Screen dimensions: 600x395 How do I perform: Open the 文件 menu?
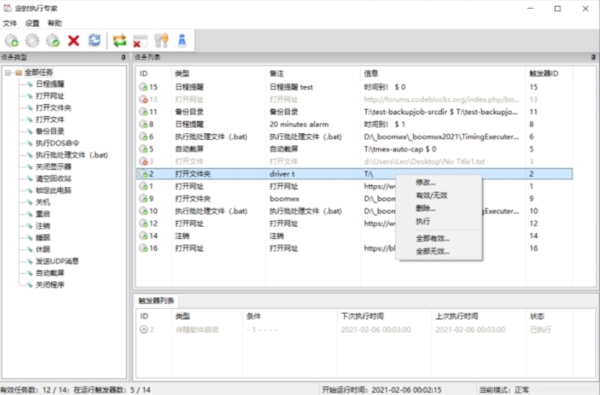tap(10, 23)
